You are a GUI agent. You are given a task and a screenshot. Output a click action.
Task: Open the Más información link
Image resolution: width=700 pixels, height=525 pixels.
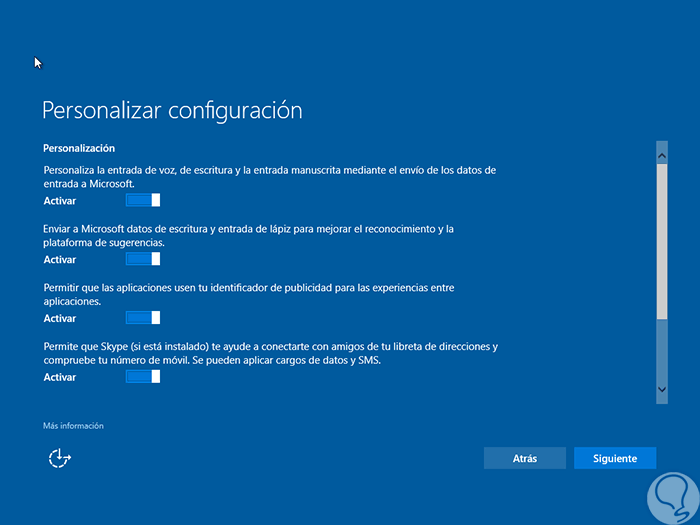click(73, 426)
